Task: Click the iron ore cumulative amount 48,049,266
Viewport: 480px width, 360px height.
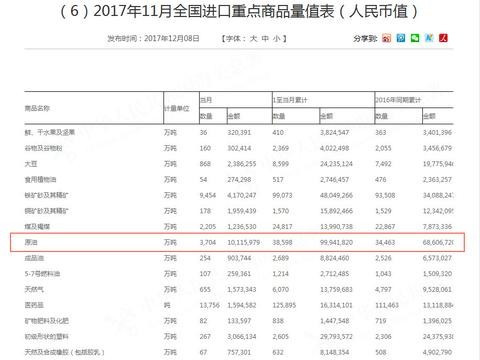Action: click(336, 195)
